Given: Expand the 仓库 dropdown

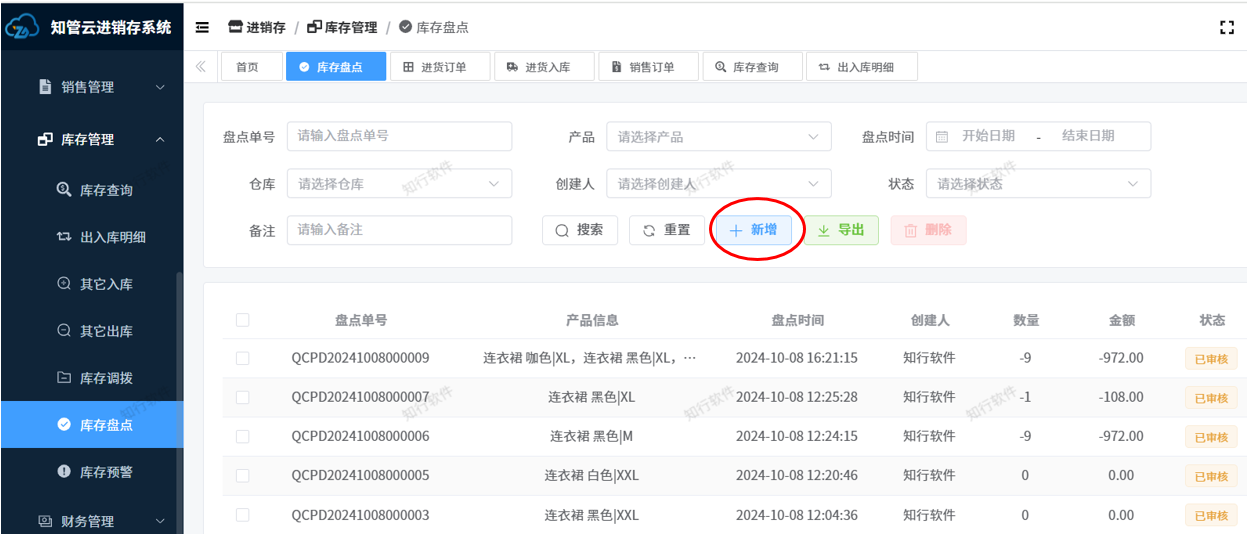Looking at the screenshot, I should click(x=399, y=184).
